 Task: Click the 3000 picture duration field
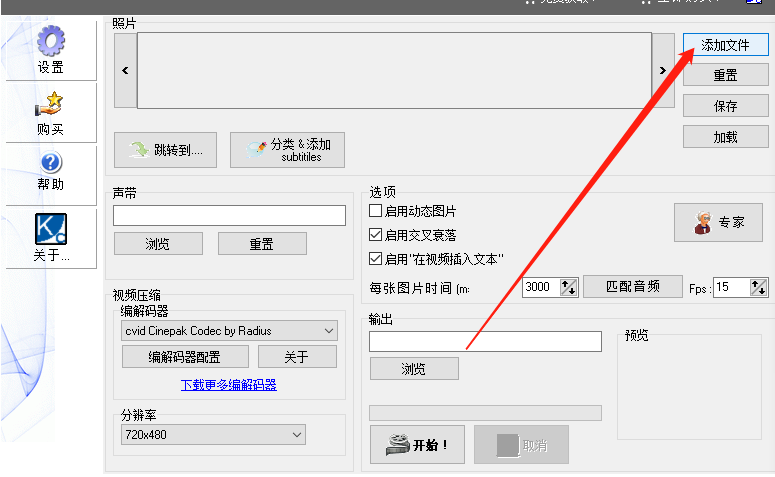pyautogui.click(x=541, y=287)
